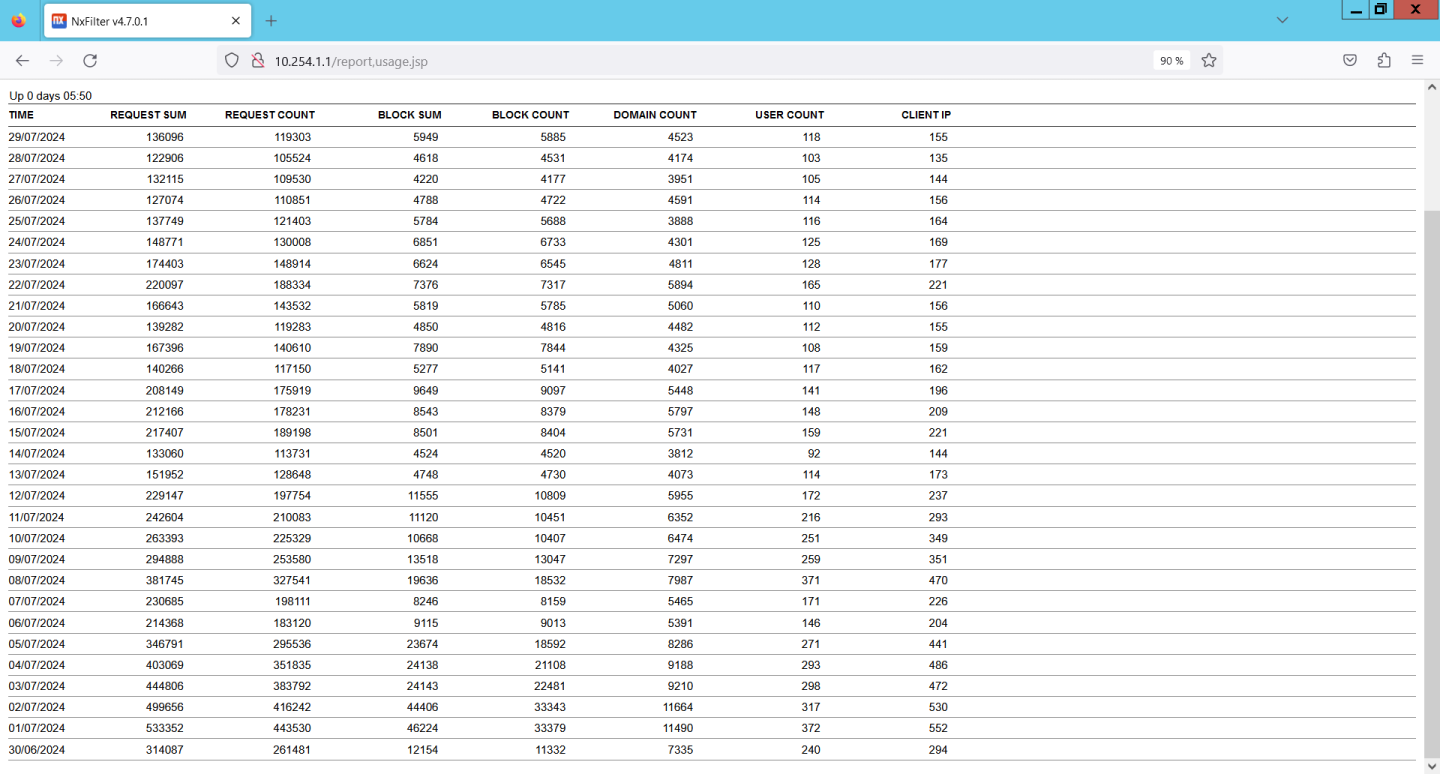Click block sum 23674 for 05/07/2024
This screenshot has width=1440, height=774.
point(422,644)
